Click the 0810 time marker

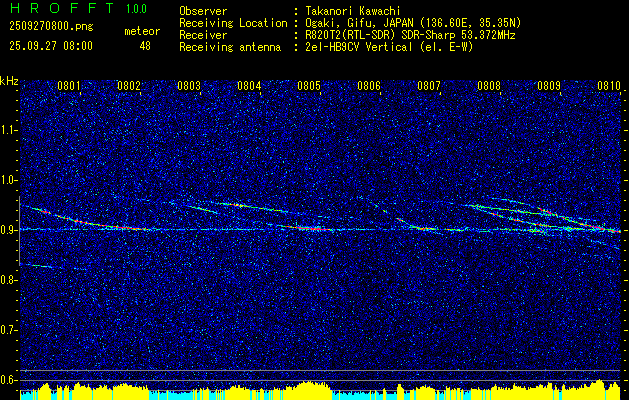609,86
